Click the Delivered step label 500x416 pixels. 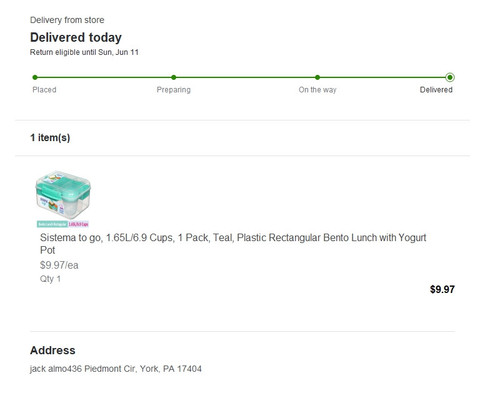coord(436,90)
